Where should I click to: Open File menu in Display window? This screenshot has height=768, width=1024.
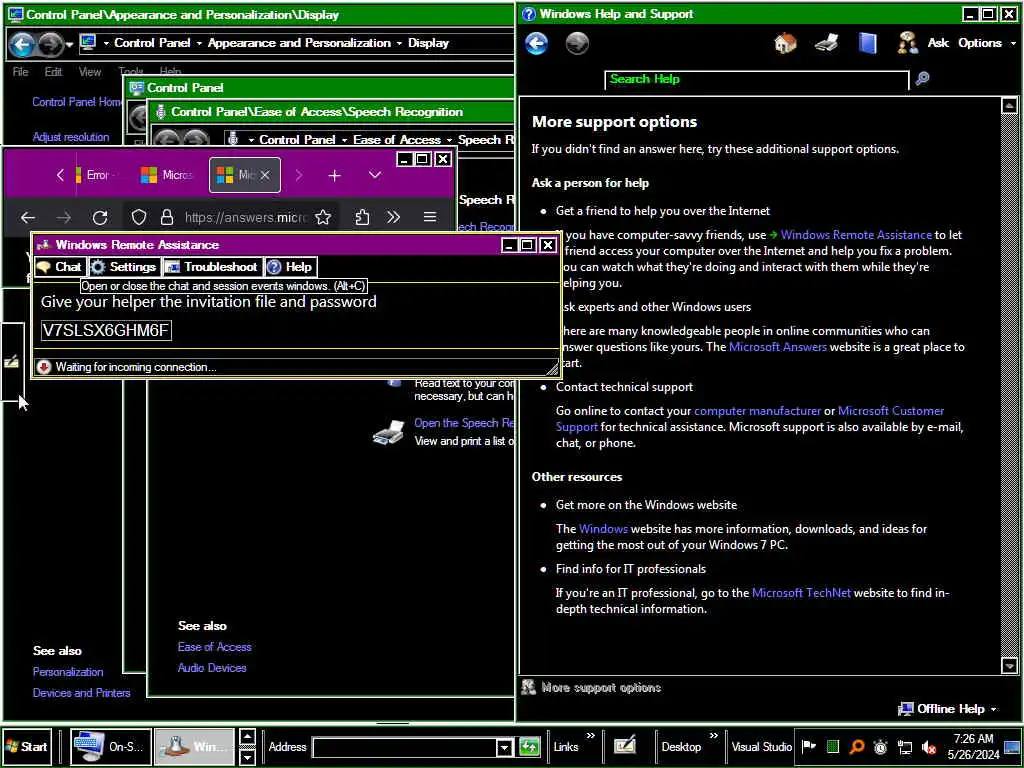point(20,72)
